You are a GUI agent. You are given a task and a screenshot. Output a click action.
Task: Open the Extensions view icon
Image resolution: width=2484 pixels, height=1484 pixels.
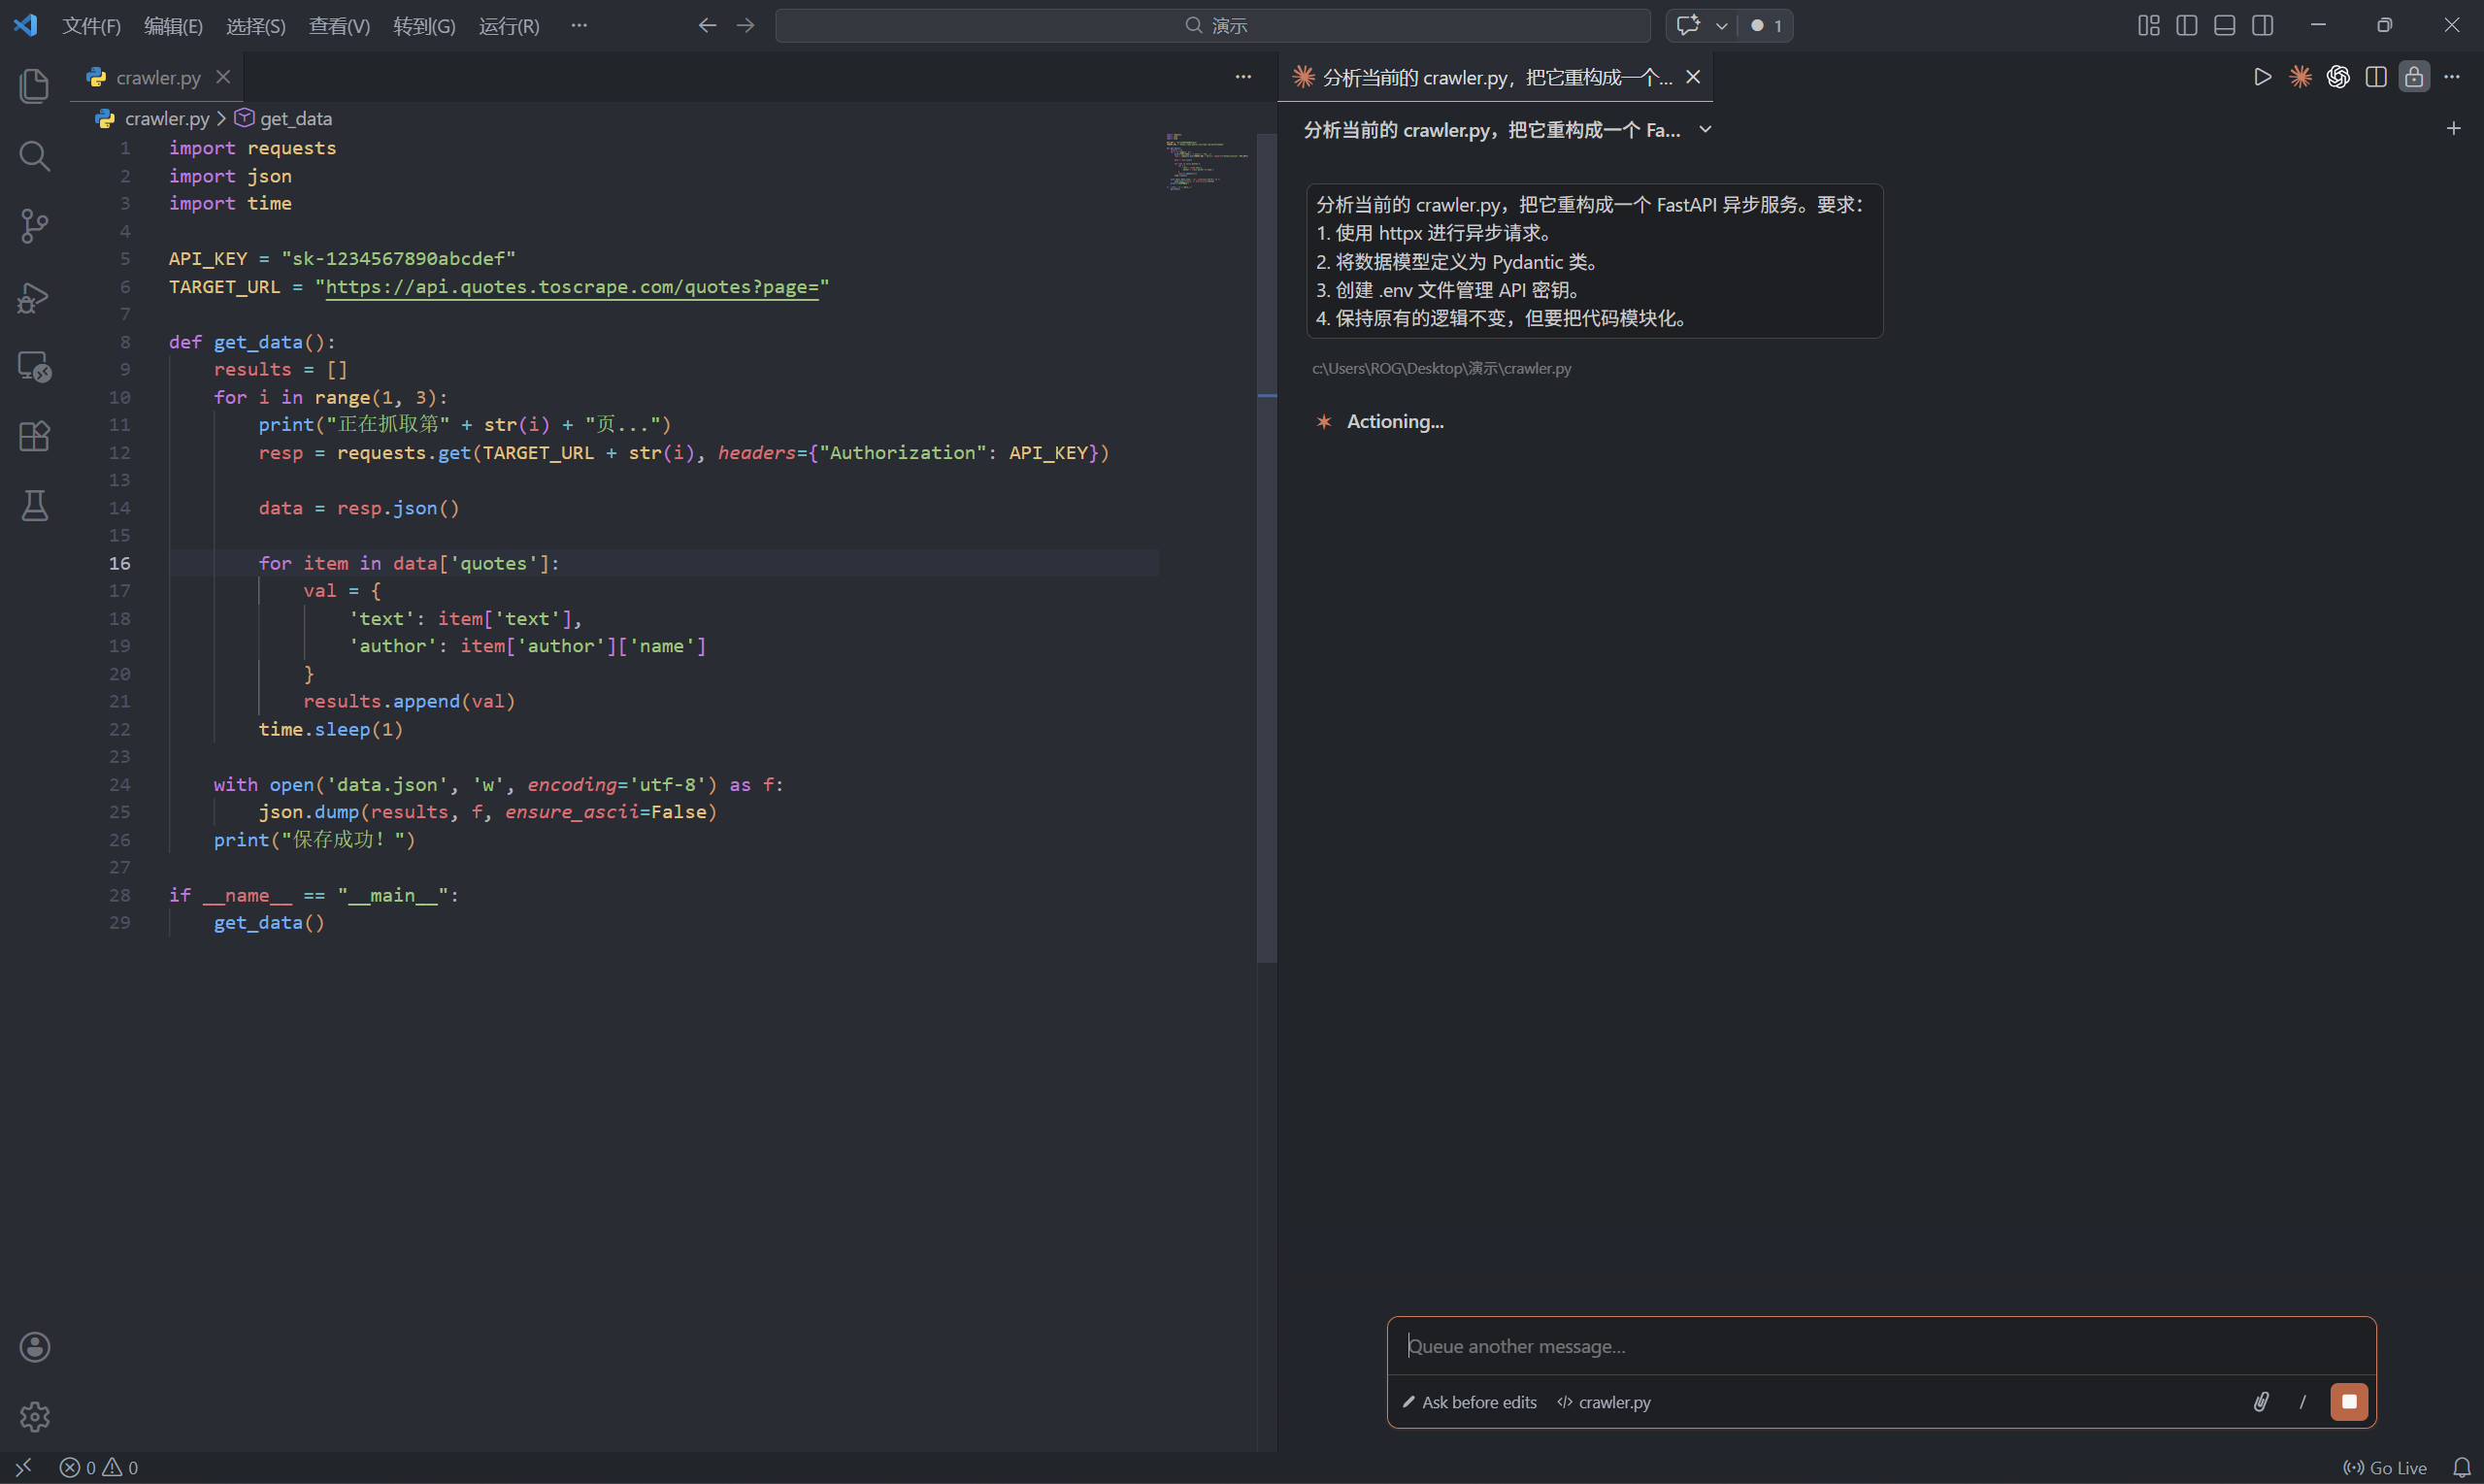34,436
